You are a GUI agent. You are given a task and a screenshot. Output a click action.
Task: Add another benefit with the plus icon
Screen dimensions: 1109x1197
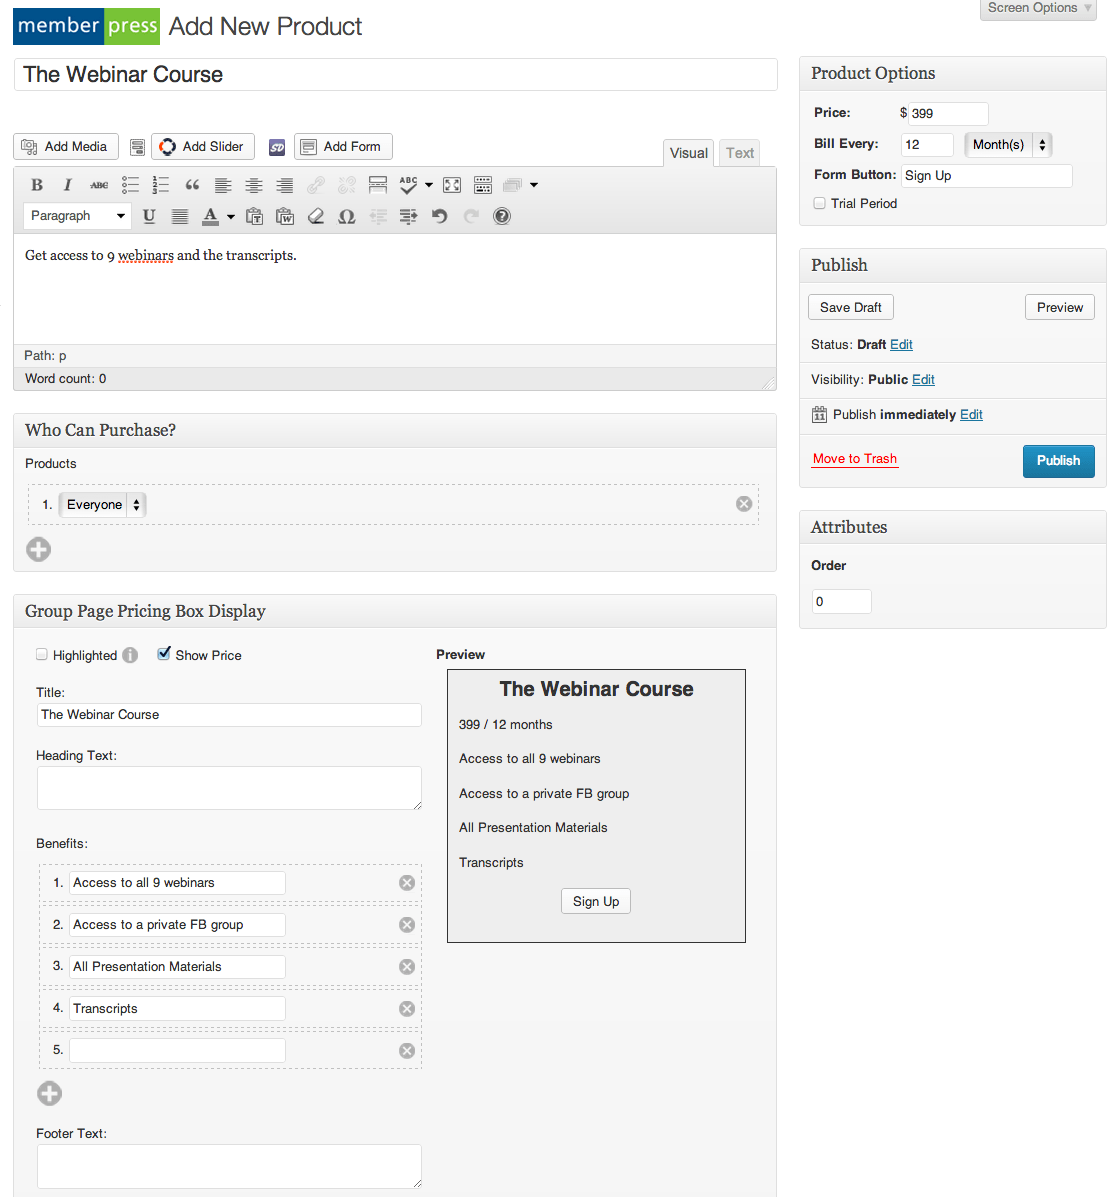(x=49, y=1094)
